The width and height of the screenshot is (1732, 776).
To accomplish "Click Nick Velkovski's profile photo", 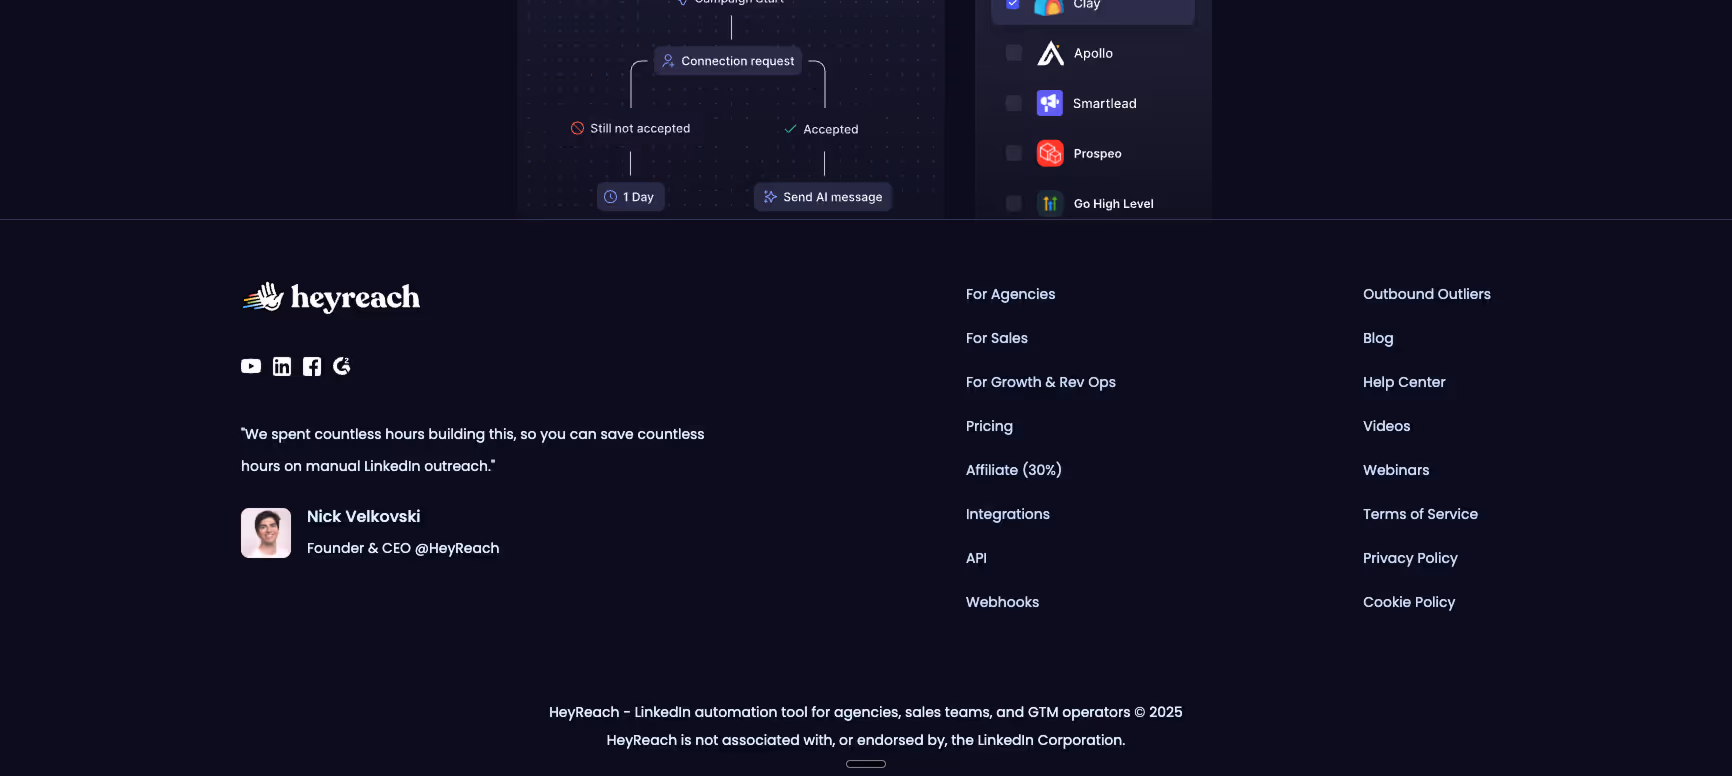I will coord(265,533).
